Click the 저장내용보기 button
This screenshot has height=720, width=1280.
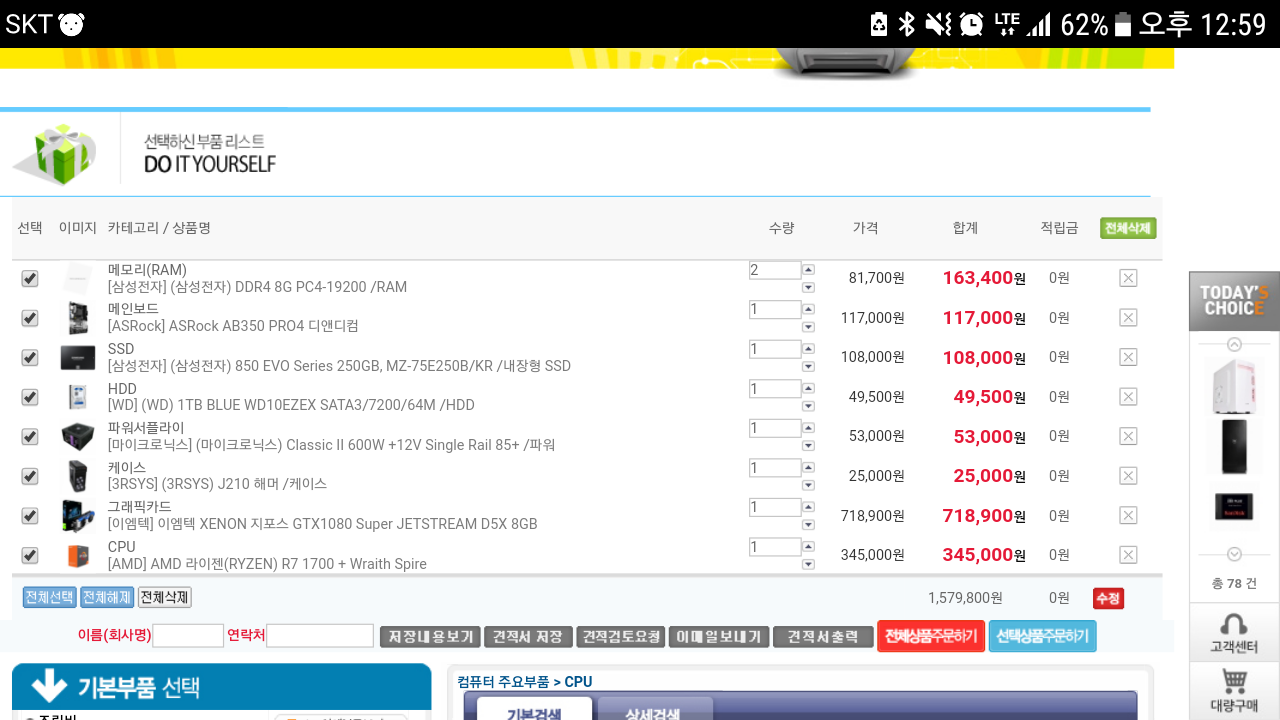tap(430, 636)
